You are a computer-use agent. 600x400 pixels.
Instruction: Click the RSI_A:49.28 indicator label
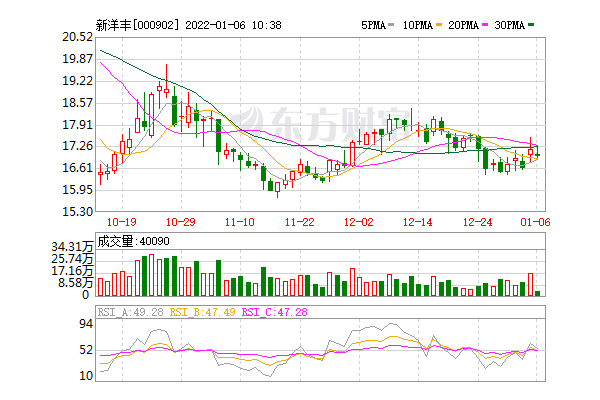click(x=128, y=312)
